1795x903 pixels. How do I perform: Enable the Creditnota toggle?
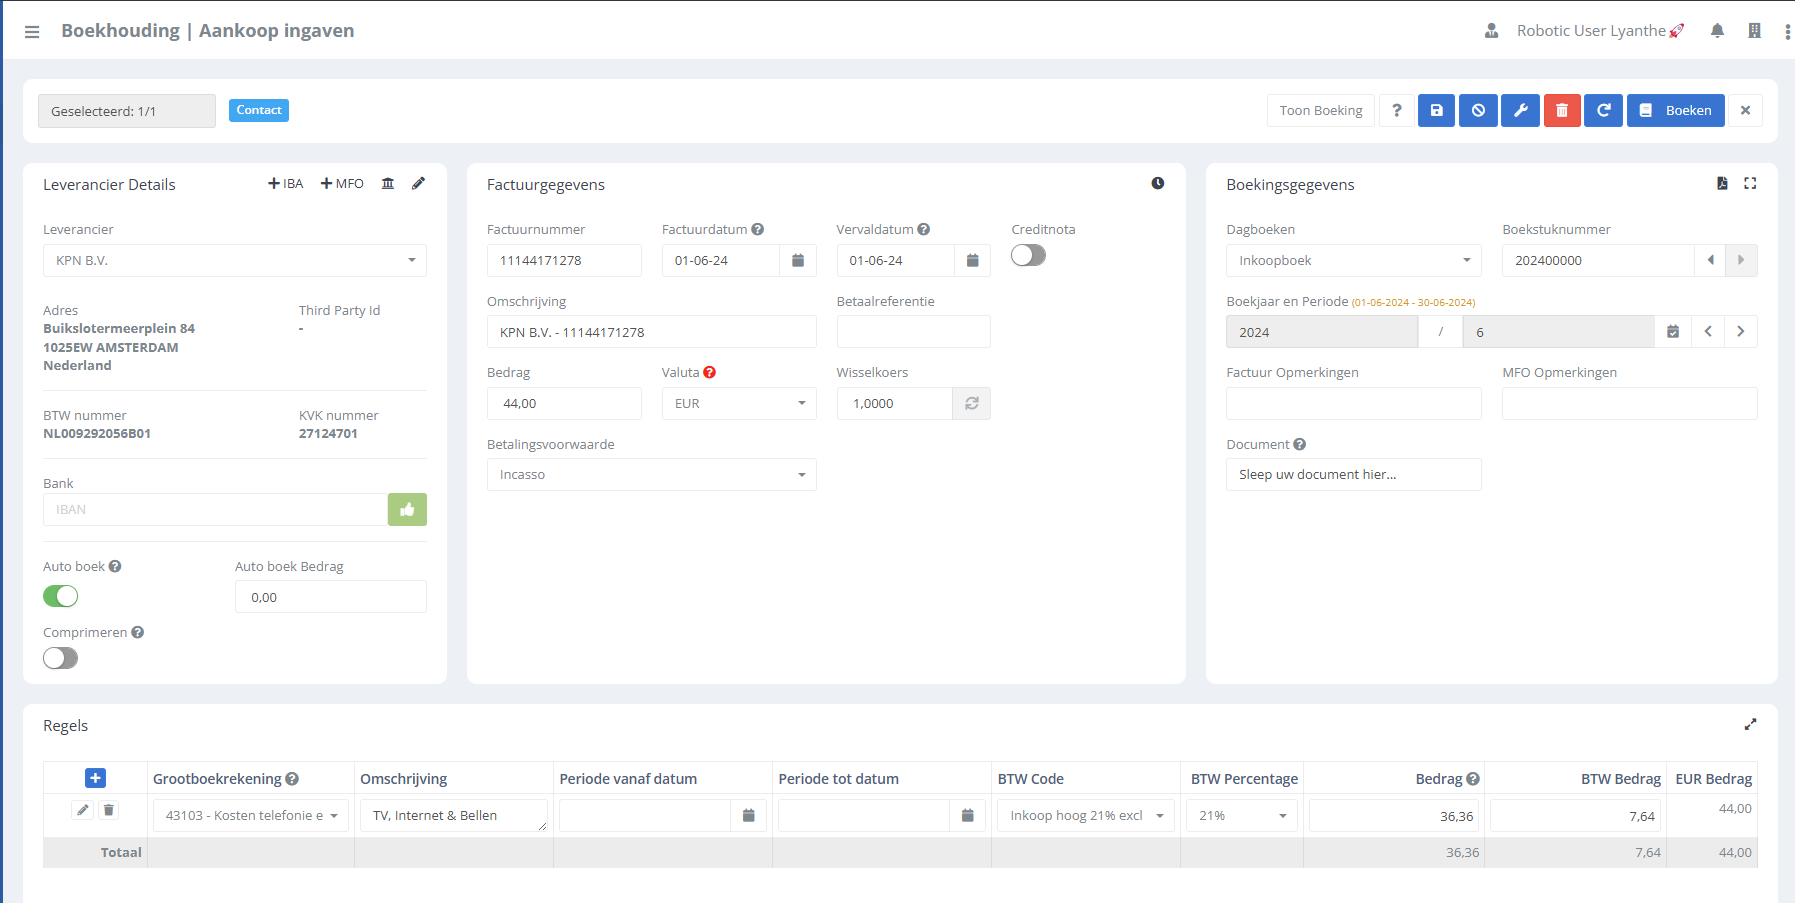1028,256
